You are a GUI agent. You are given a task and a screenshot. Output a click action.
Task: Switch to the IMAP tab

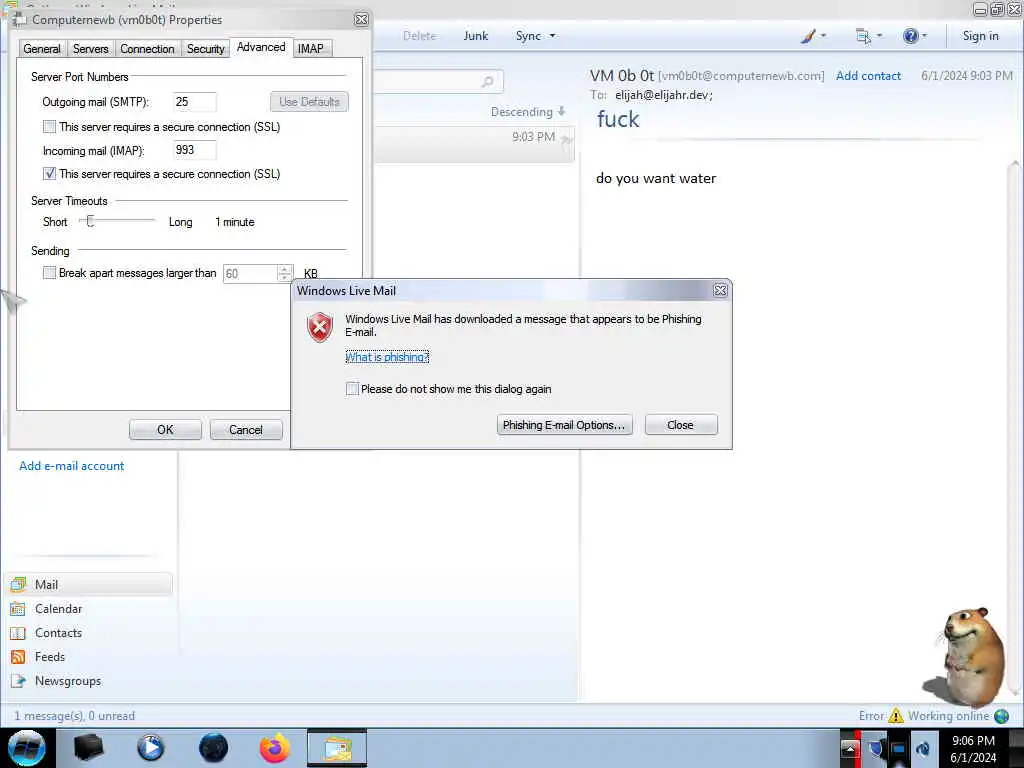[x=311, y=48]
